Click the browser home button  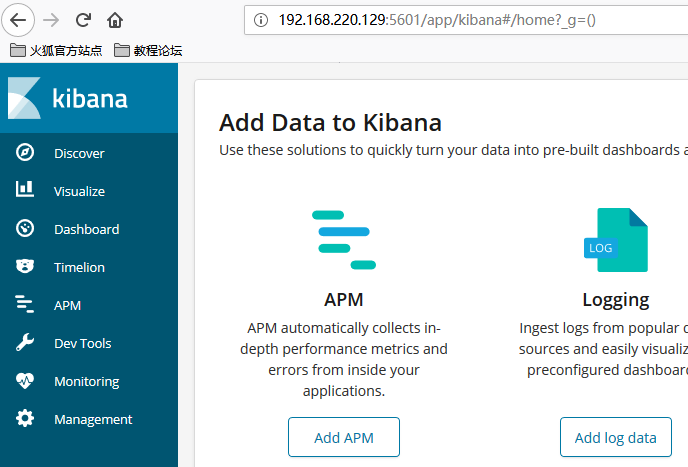click(115, 19)
